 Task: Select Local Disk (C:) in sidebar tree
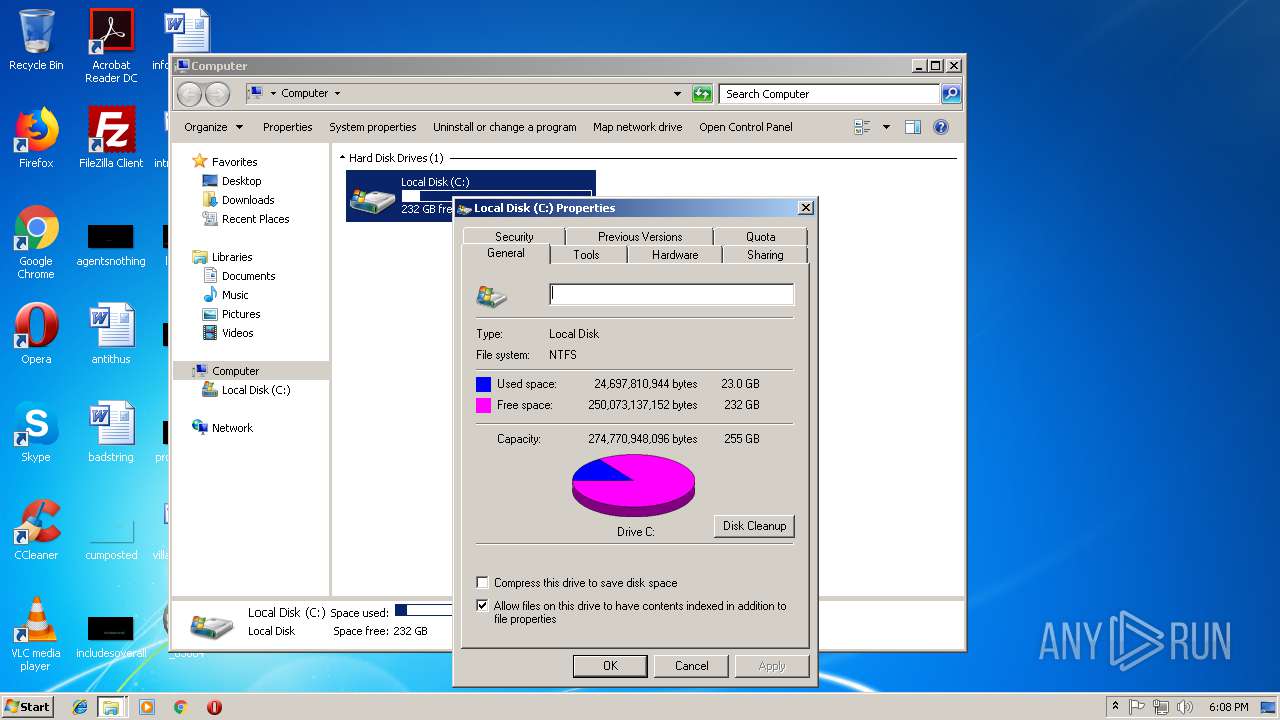coord(246,390)
